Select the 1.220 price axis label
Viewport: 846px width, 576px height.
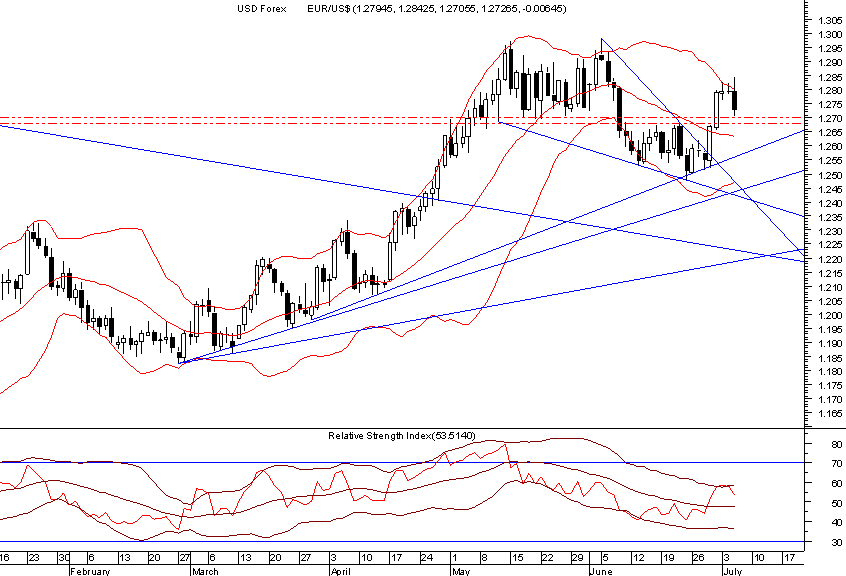pyautogui.click(x=830, y=259)
